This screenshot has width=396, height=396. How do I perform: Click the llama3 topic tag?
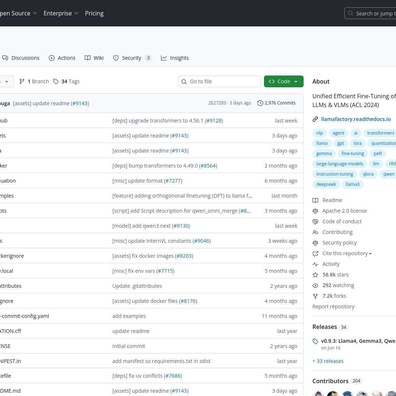click(352, 184)
